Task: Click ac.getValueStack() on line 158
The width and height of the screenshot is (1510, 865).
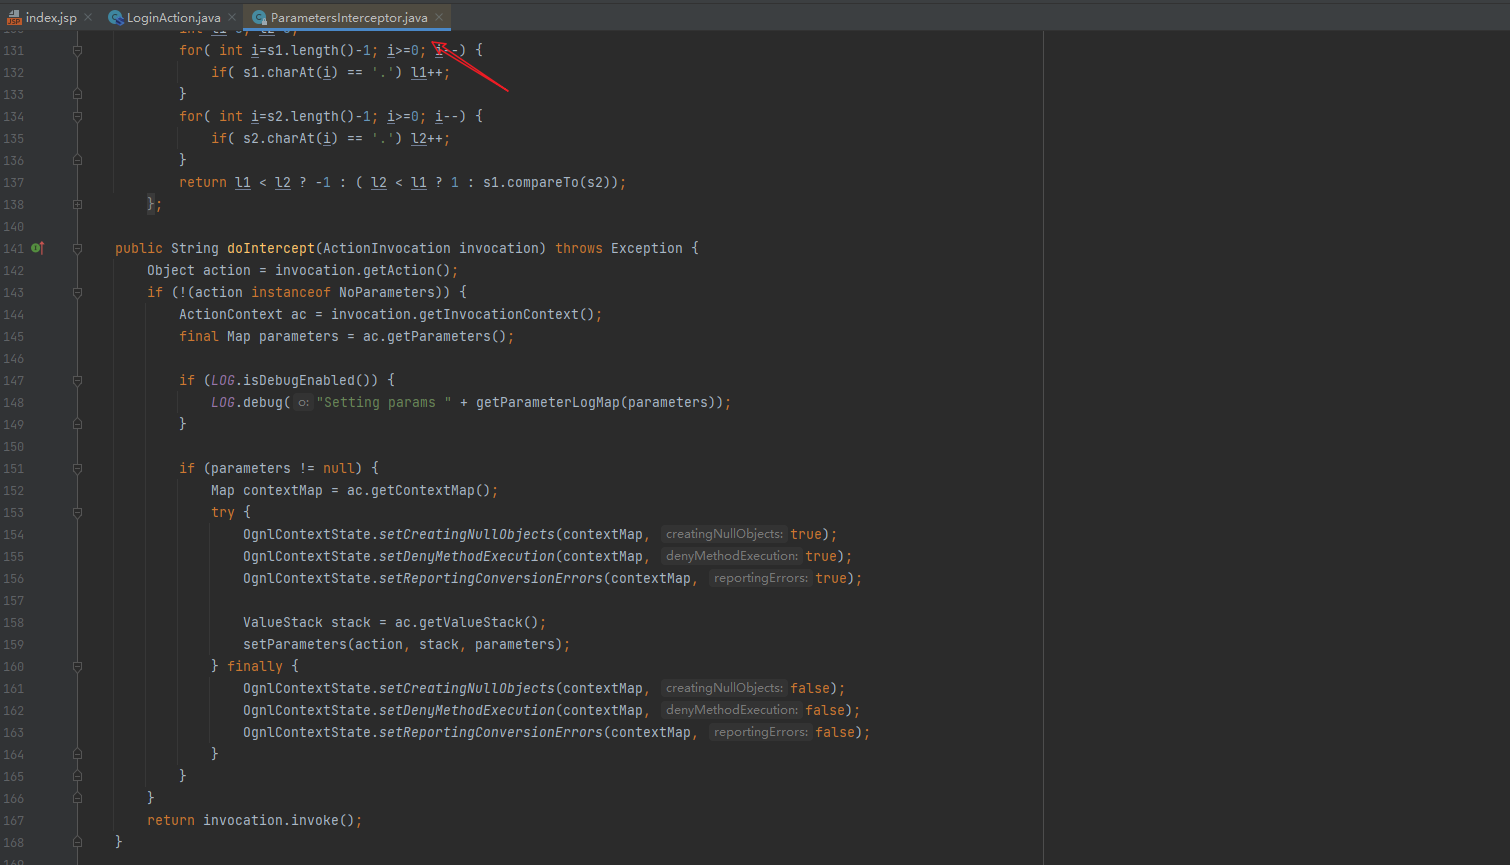Action: 467,622
